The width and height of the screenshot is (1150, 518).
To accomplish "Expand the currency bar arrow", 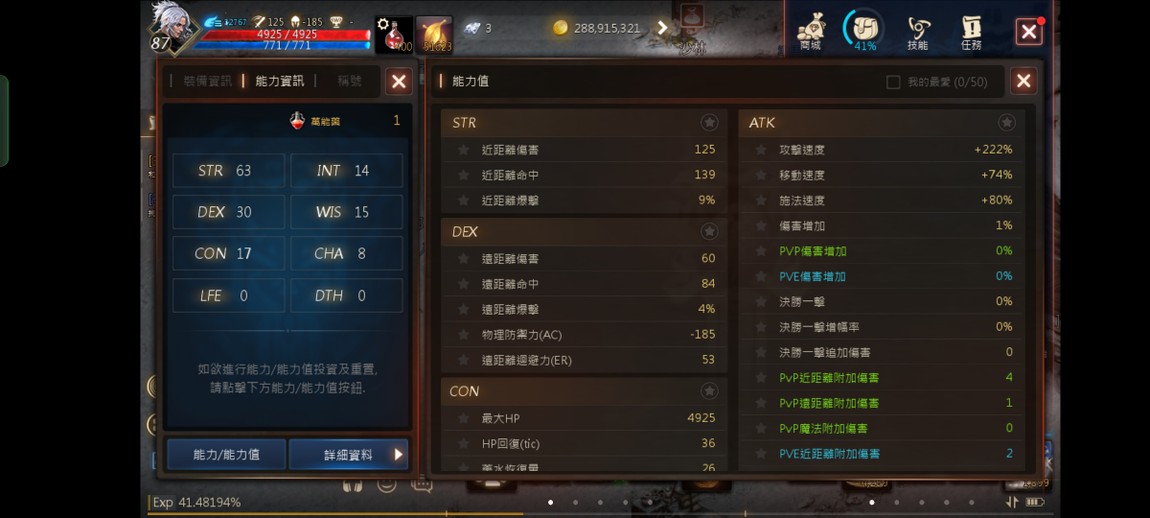I will pos(662,28).
